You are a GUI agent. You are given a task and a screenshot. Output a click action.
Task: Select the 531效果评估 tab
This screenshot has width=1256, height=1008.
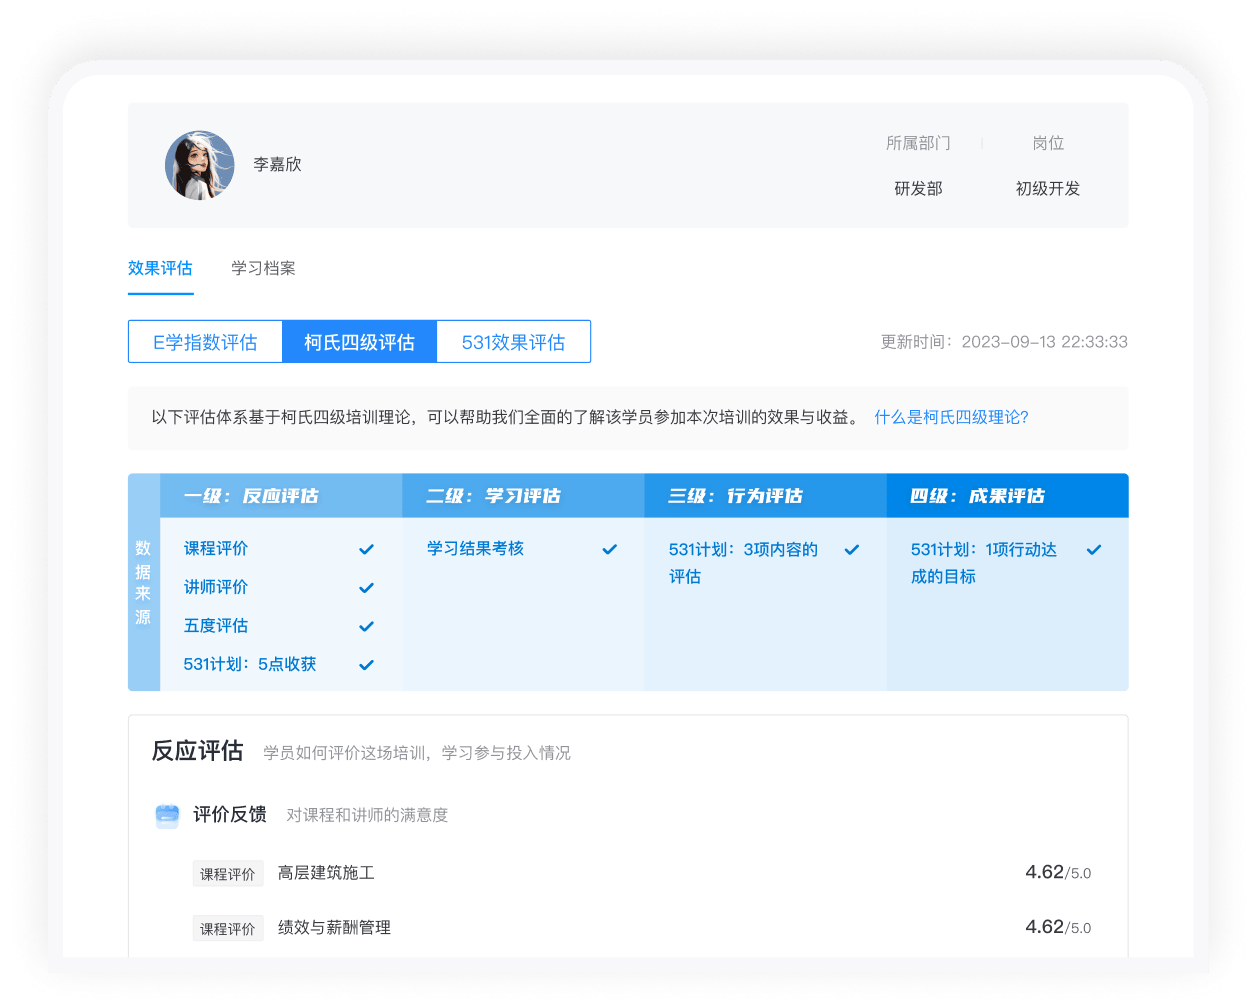(x=513, y=341)
